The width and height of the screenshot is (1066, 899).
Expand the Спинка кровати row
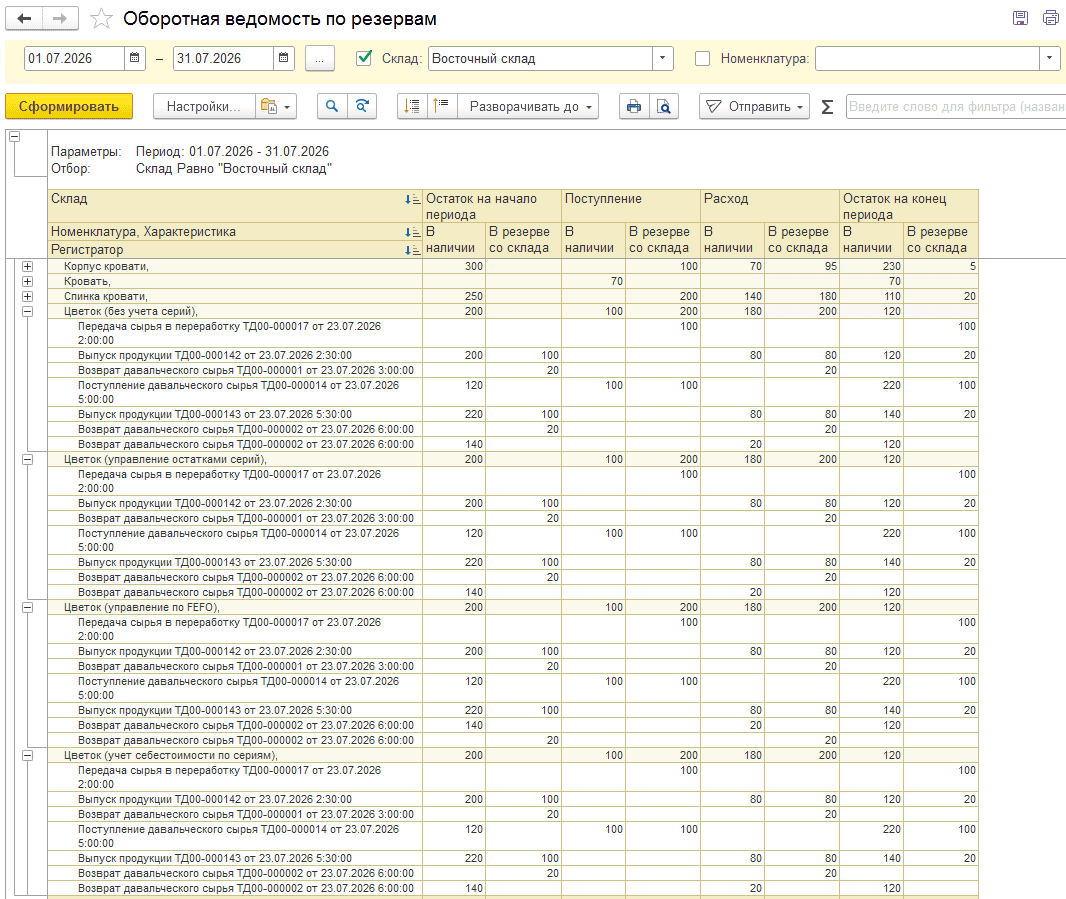point(27,296)
